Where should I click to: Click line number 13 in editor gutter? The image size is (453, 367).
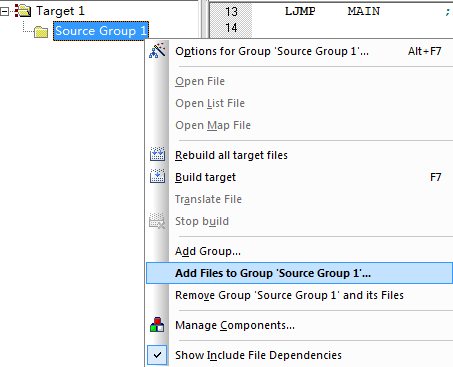(x=231, y=11)
